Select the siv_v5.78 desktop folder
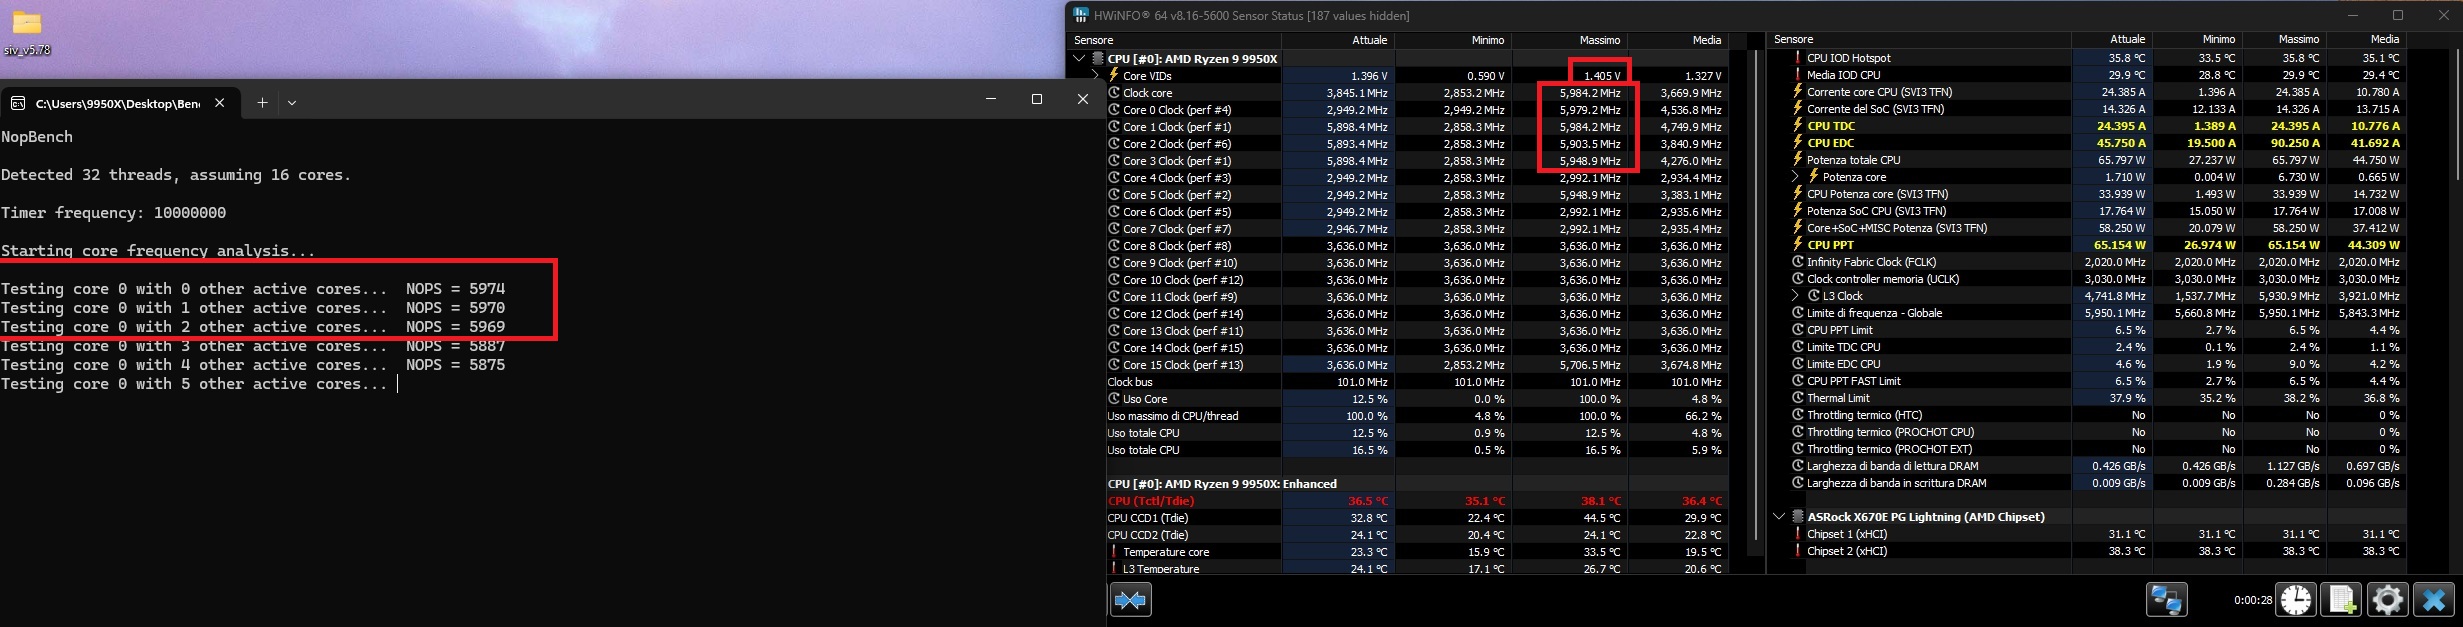Image resolution: width=2463 pixels, height=627 pixels. (27, 33)
